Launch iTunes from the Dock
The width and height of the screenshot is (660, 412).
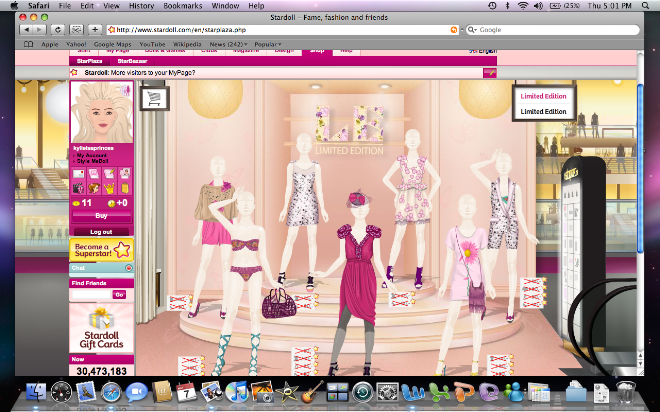click(x=237, y=392)
